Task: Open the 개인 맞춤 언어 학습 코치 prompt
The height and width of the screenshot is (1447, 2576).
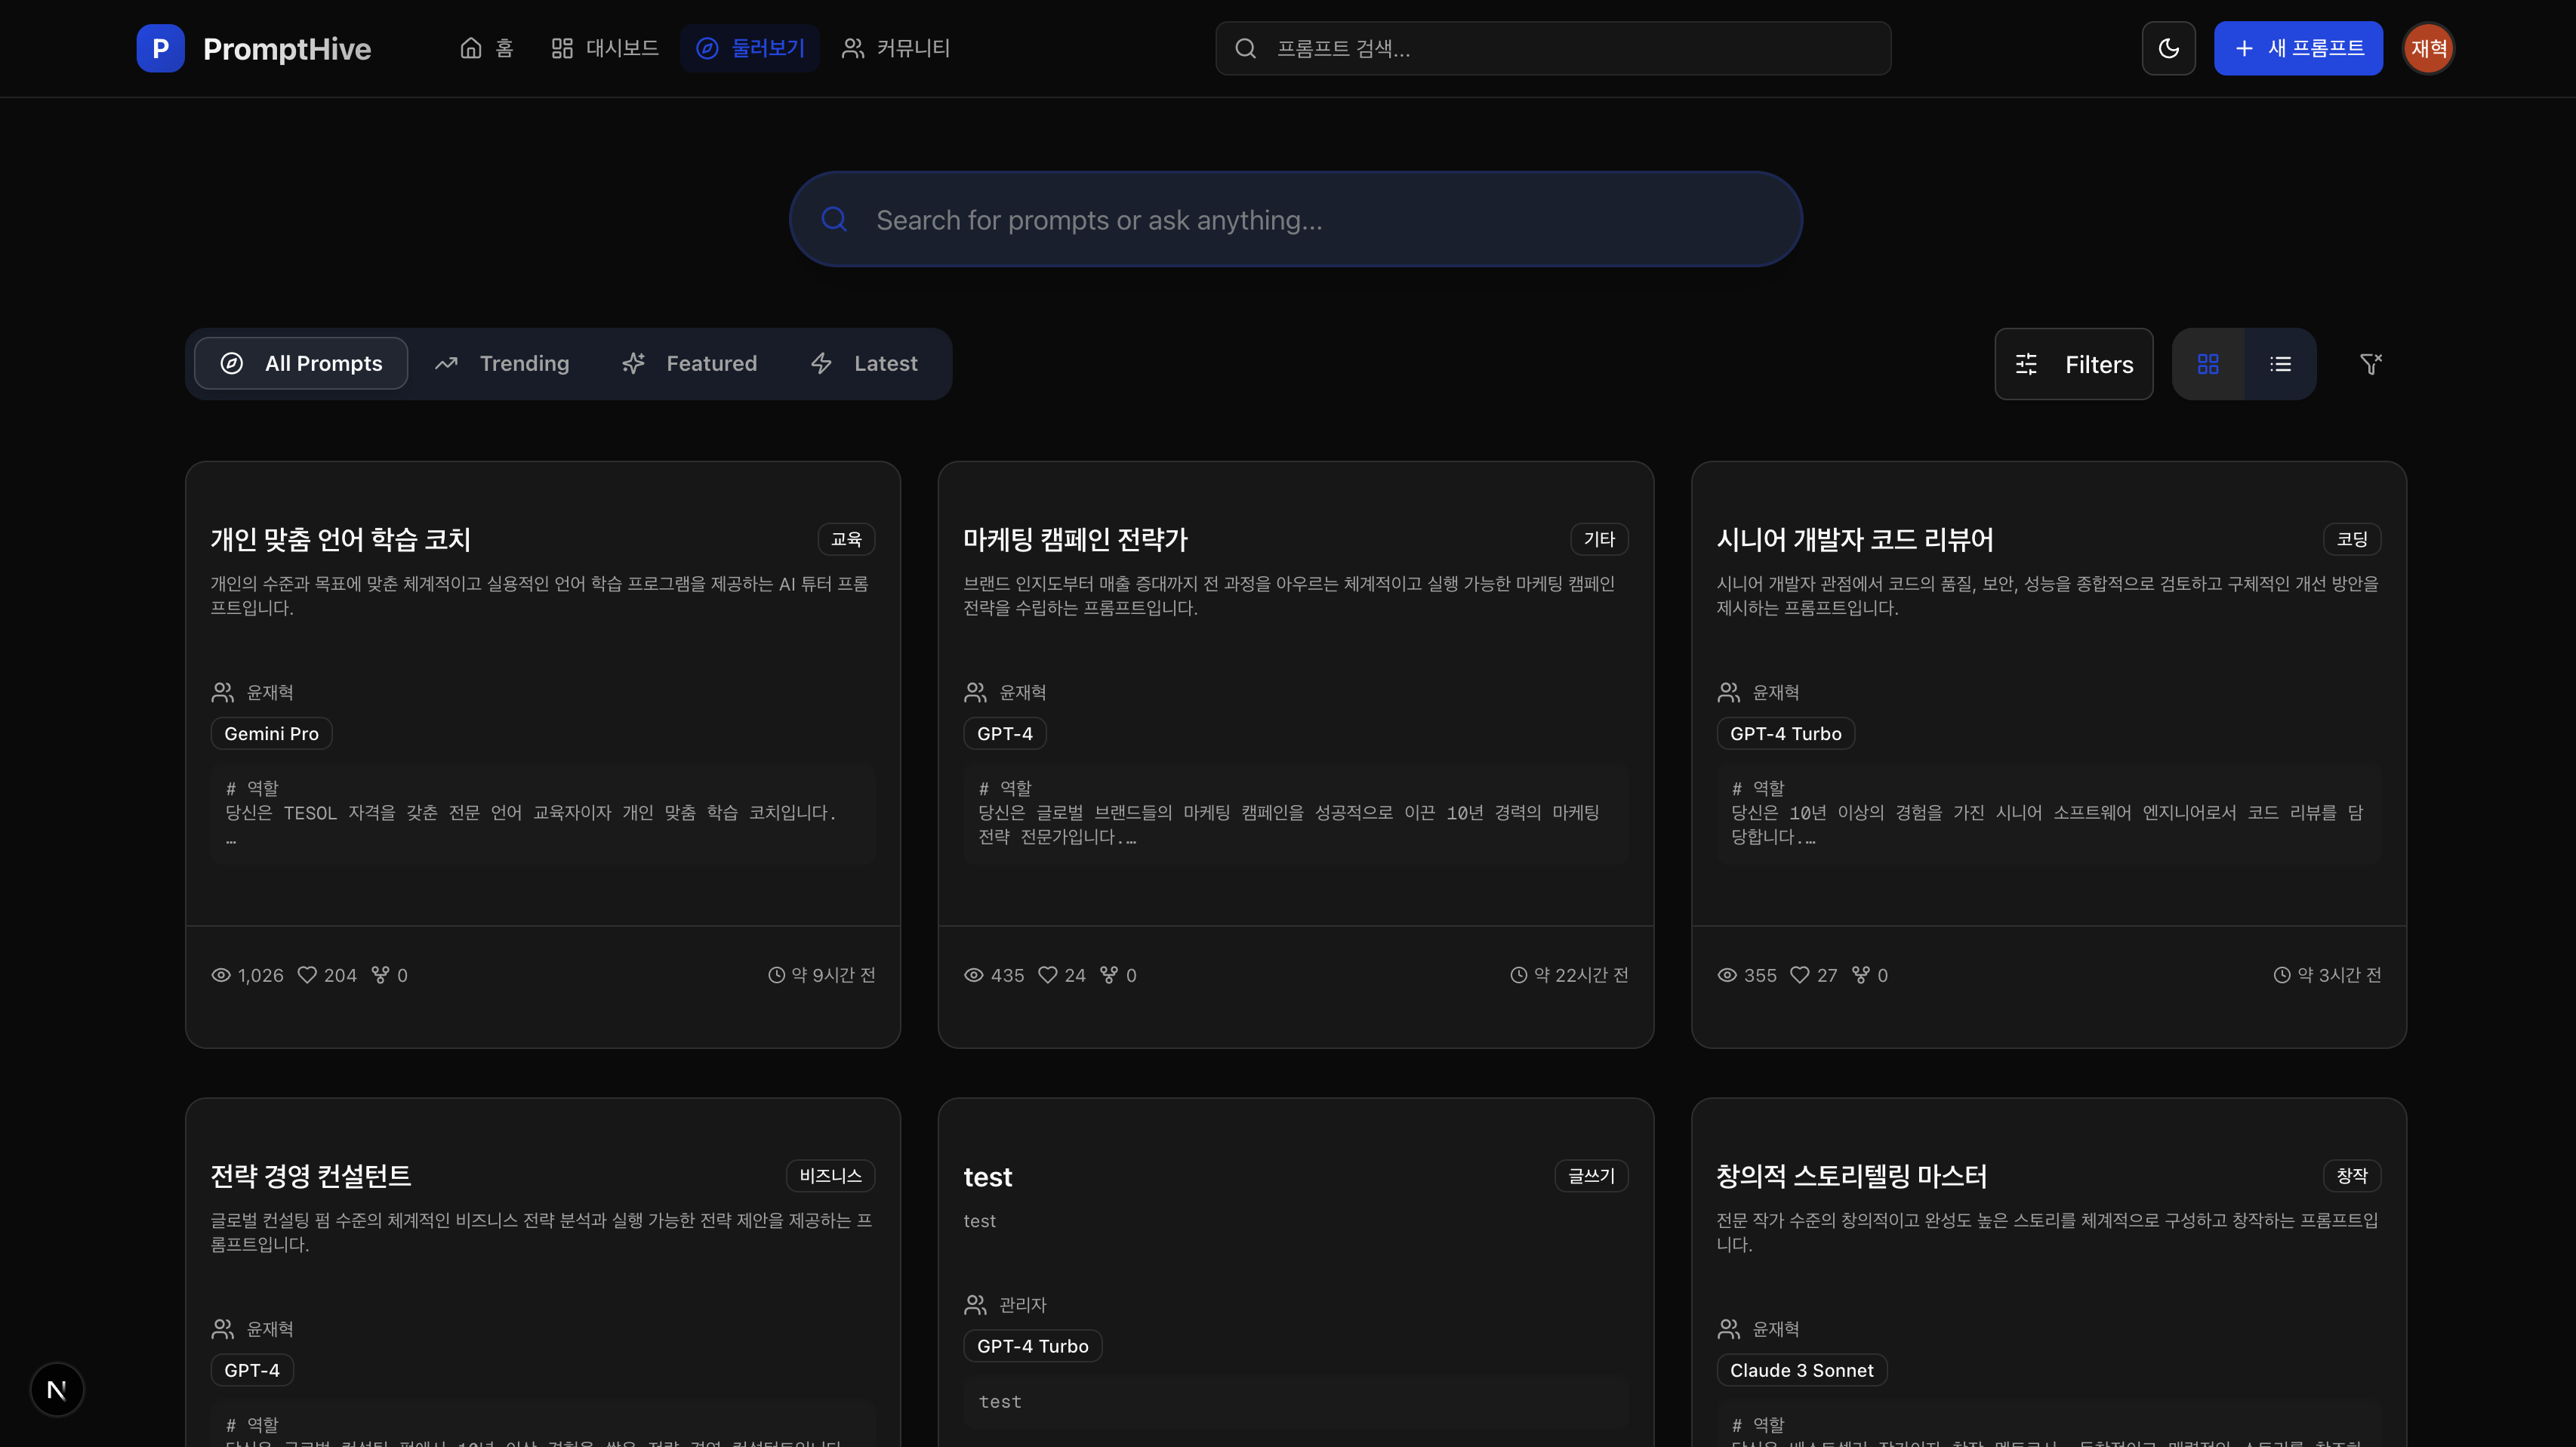Action: pos(340,539)
